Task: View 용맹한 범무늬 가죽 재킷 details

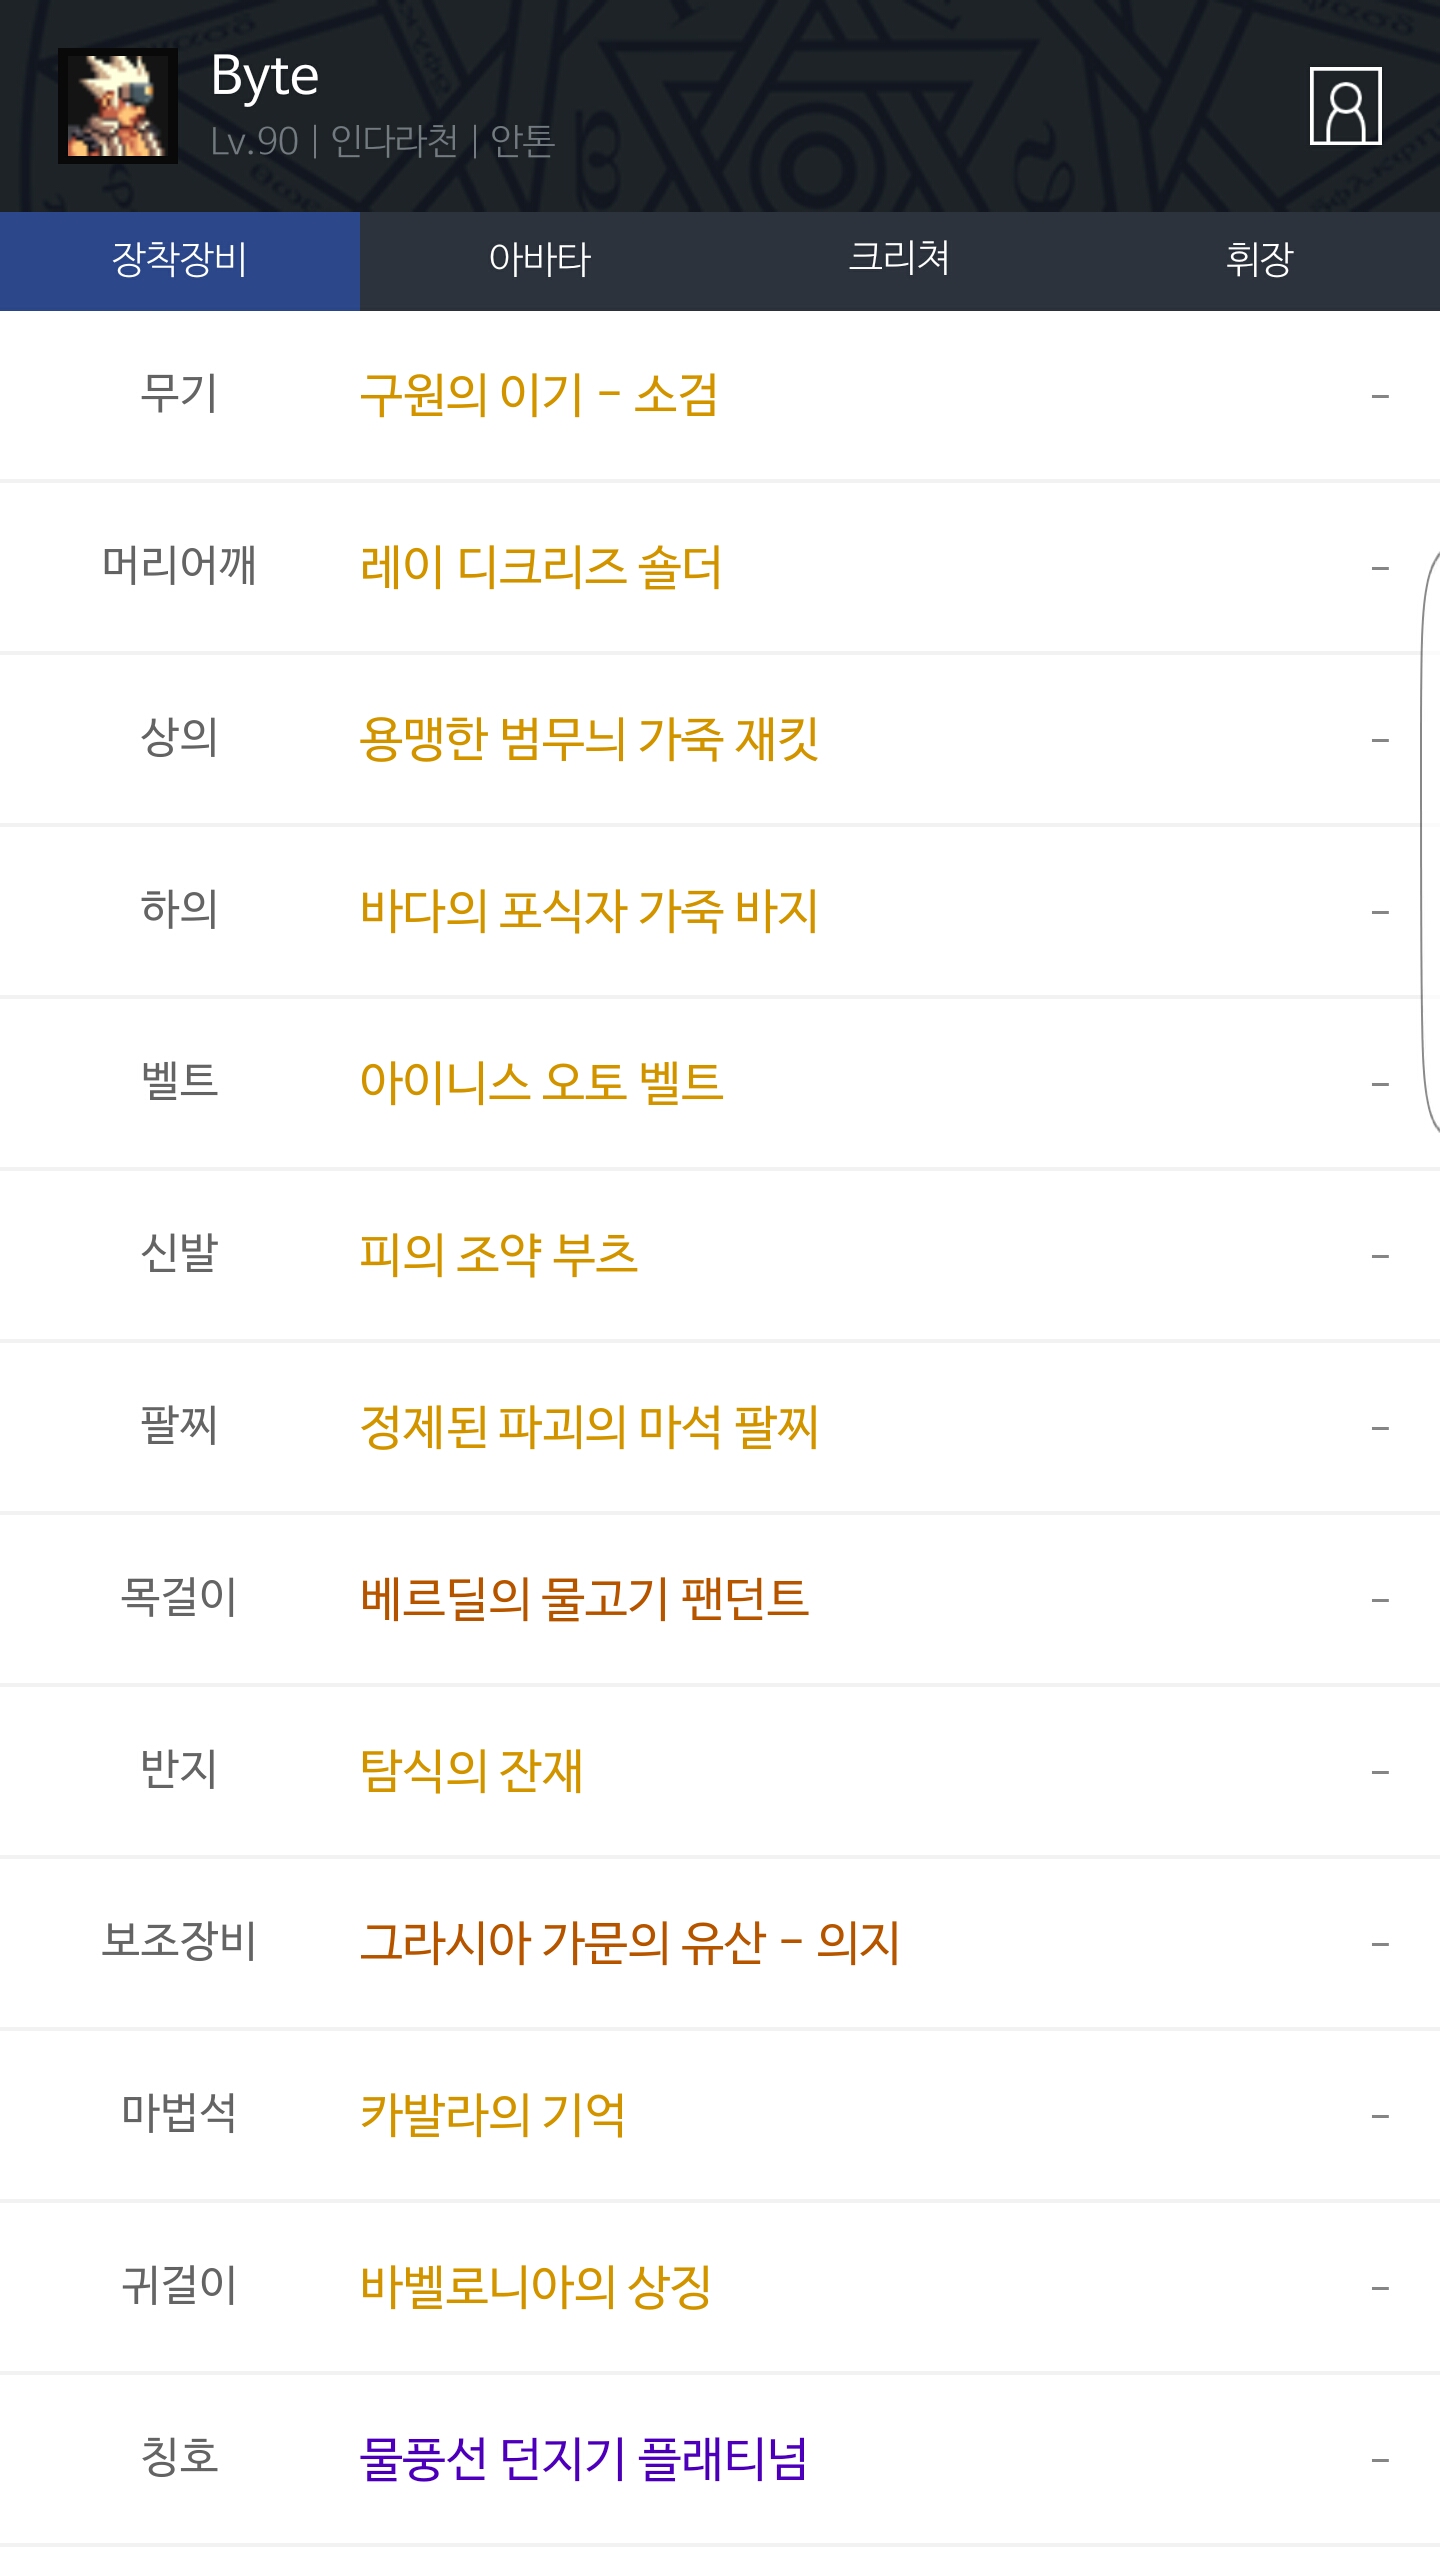Action: click(x=589, y=739)
